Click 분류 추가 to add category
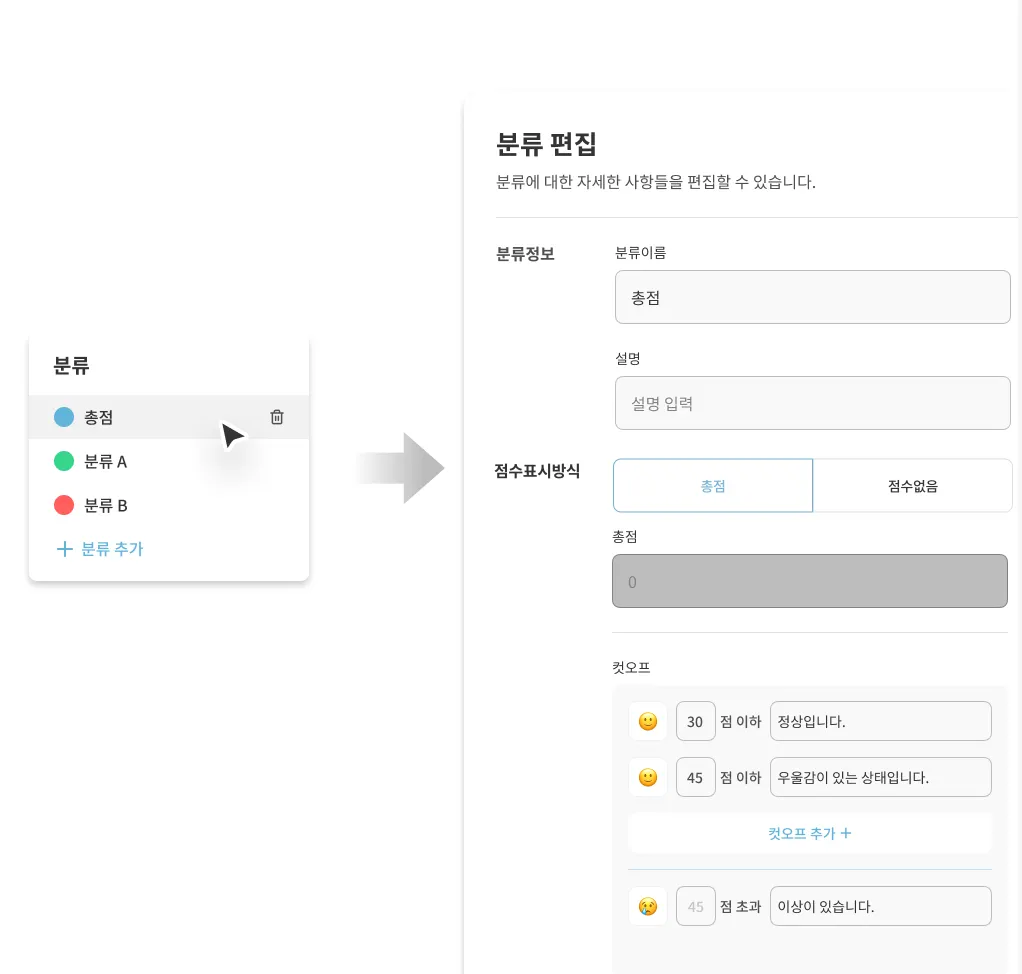Viewport: 1022px width, 974px height. (111, 549)
